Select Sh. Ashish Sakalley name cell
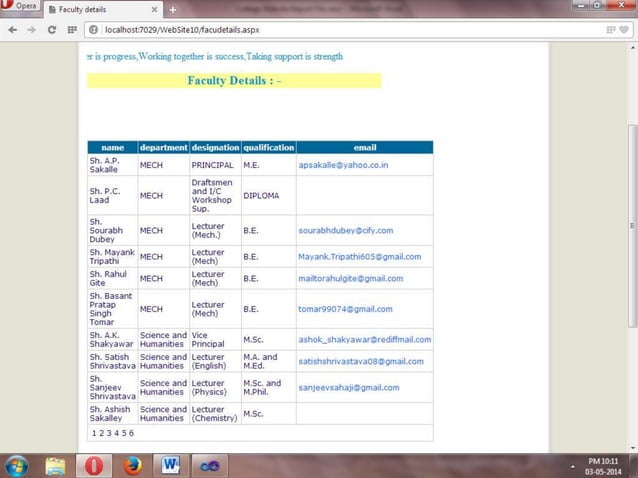Screen dimensions: 638x478 (x=113, y=414)
